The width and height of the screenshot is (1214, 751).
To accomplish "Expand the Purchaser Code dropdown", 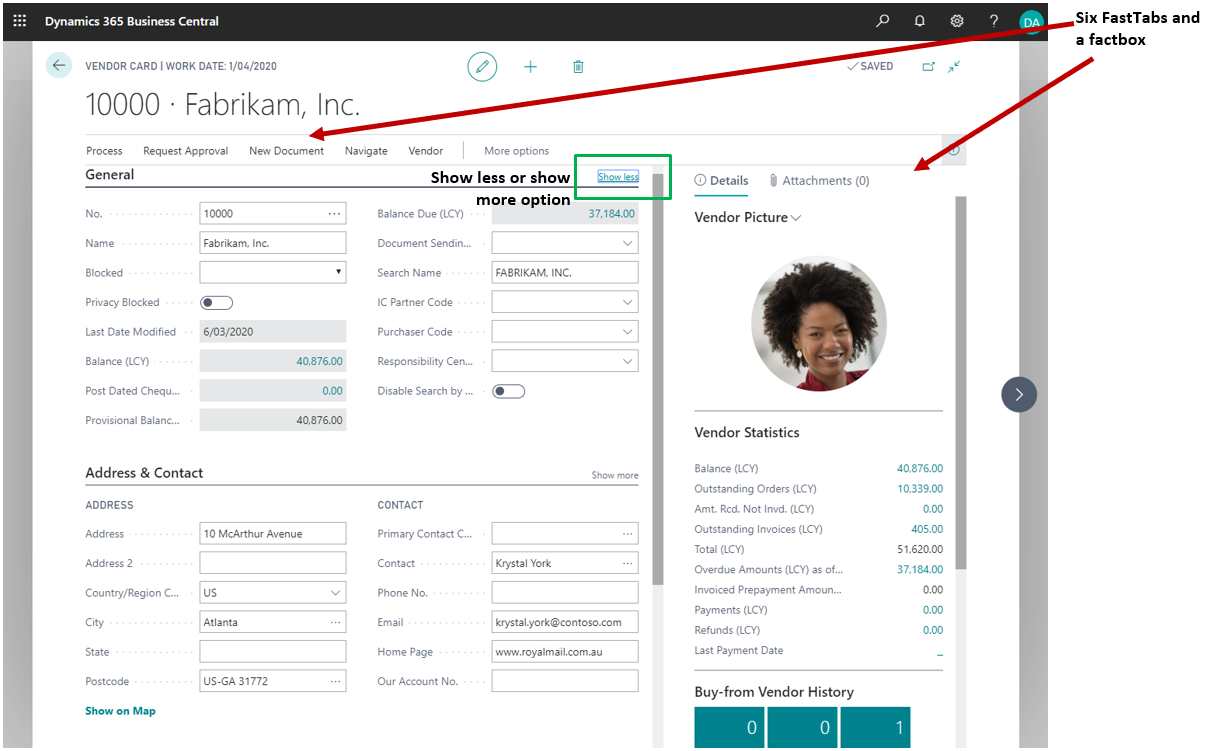I will (627, 332).
